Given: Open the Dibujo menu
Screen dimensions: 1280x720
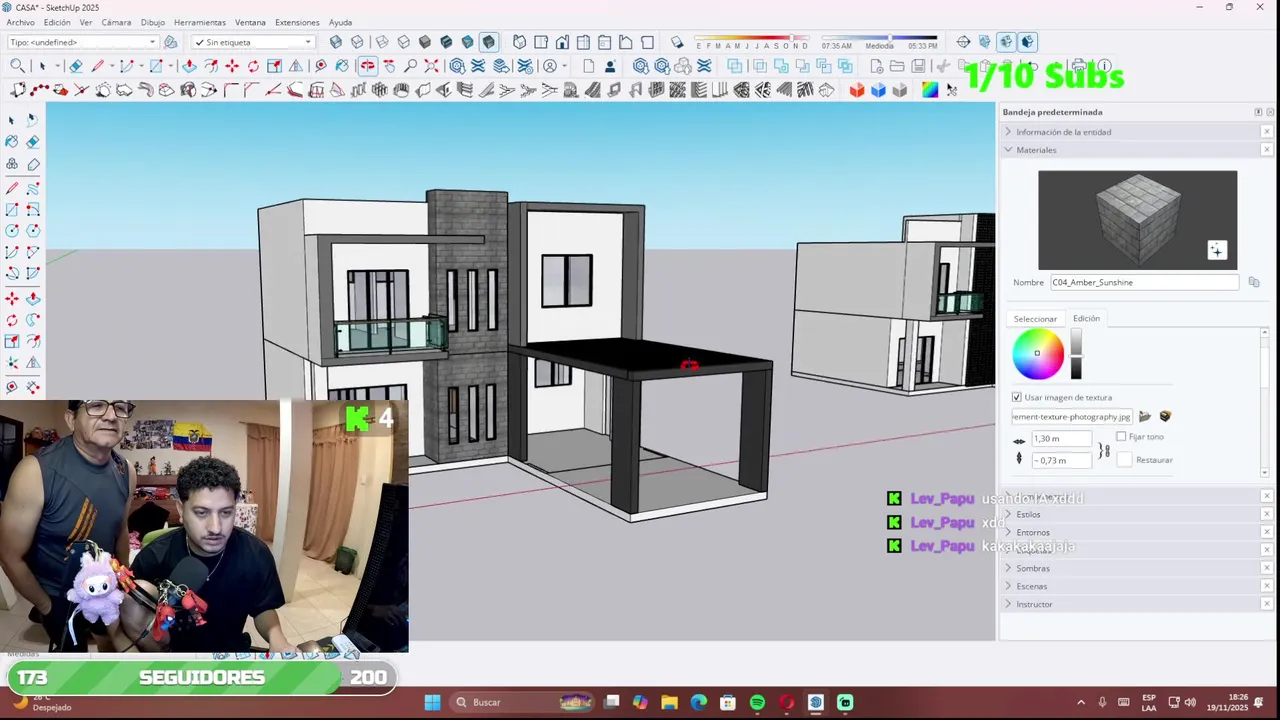Looking at the screenshot, I should point(153,22).
